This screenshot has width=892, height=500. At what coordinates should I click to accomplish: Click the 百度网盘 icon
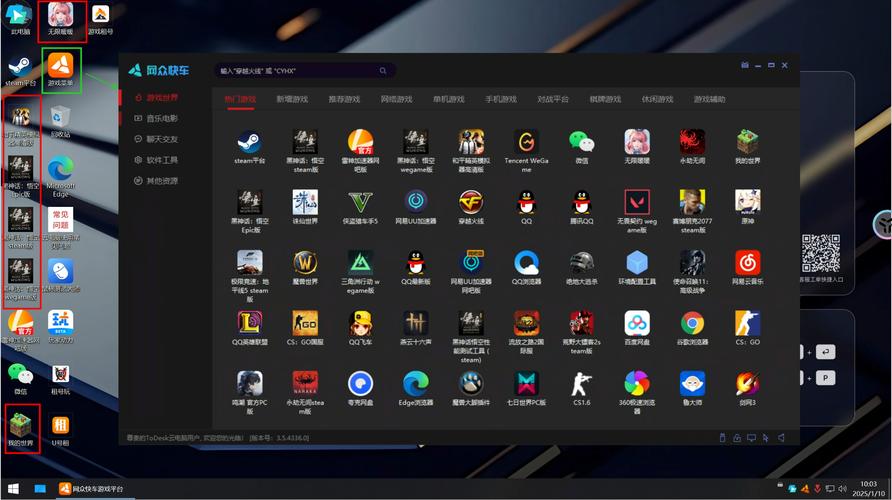637,323
